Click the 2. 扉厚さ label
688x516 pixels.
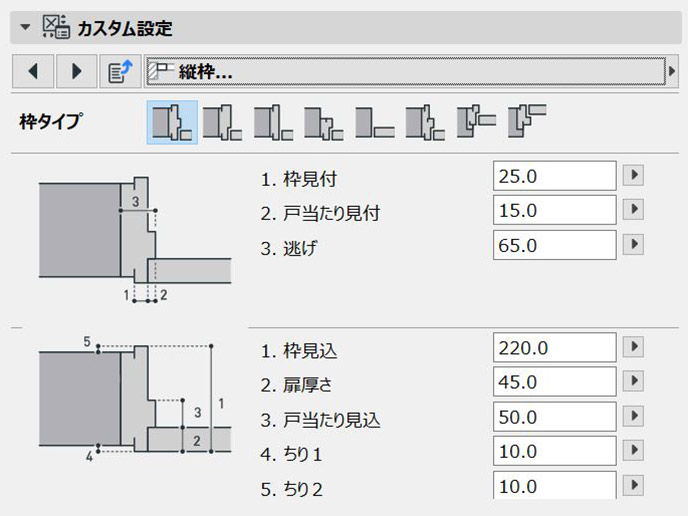coord(297,385)
